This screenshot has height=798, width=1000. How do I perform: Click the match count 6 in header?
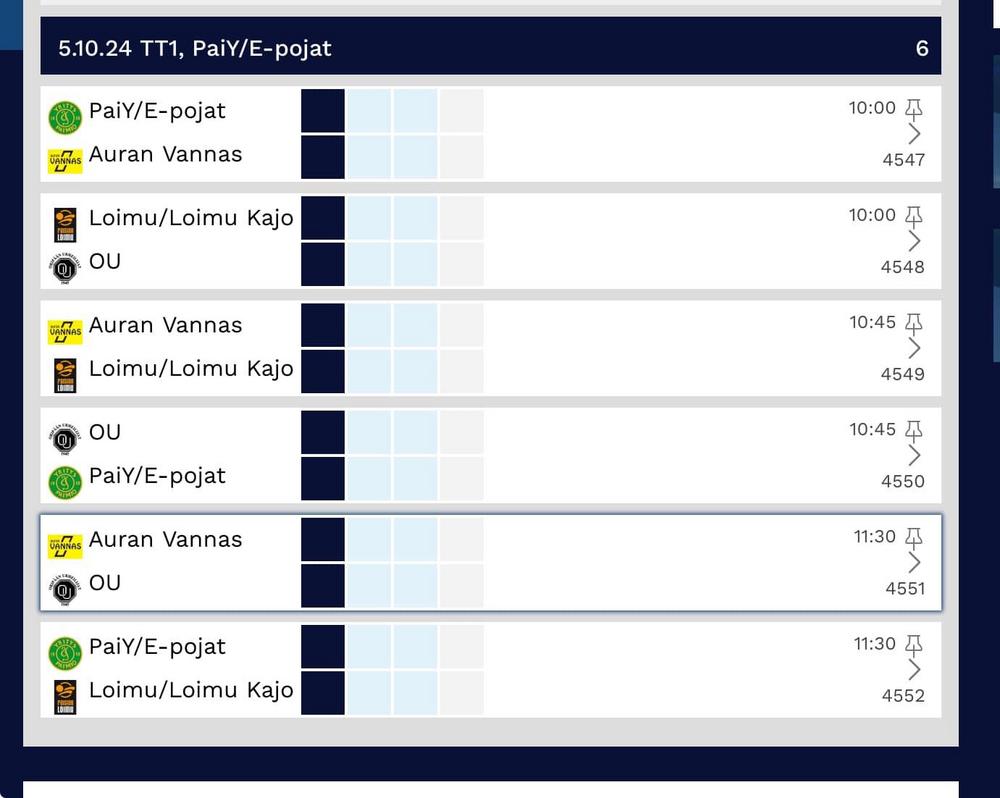coord(921,47)
